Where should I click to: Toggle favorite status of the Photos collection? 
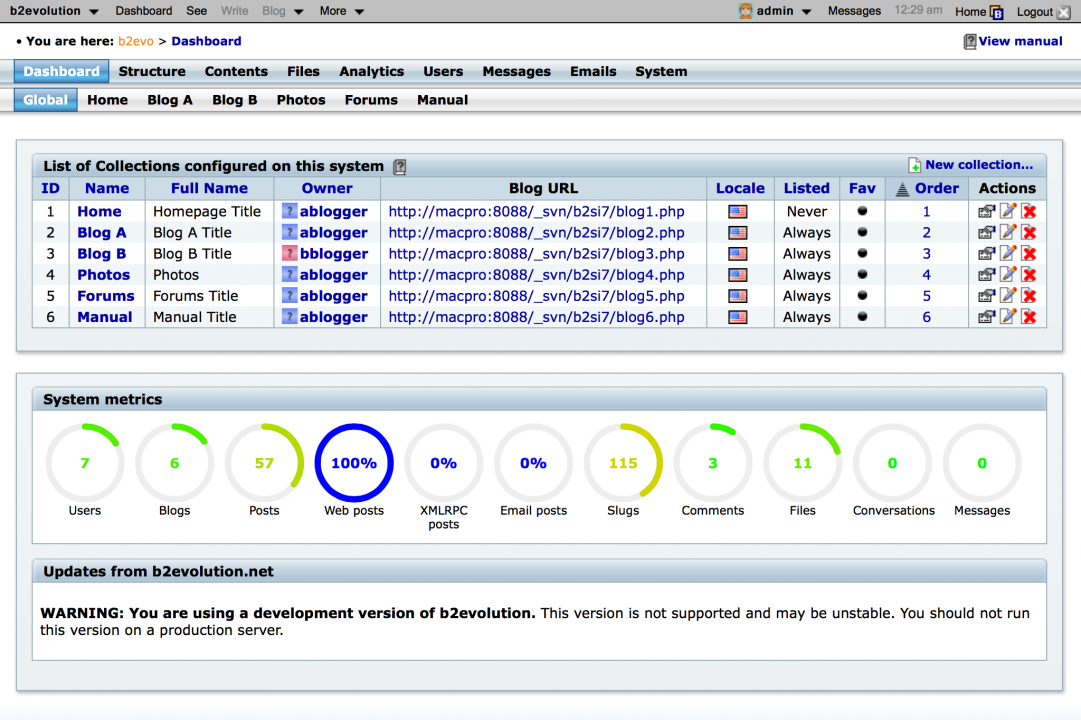[862, 274]
